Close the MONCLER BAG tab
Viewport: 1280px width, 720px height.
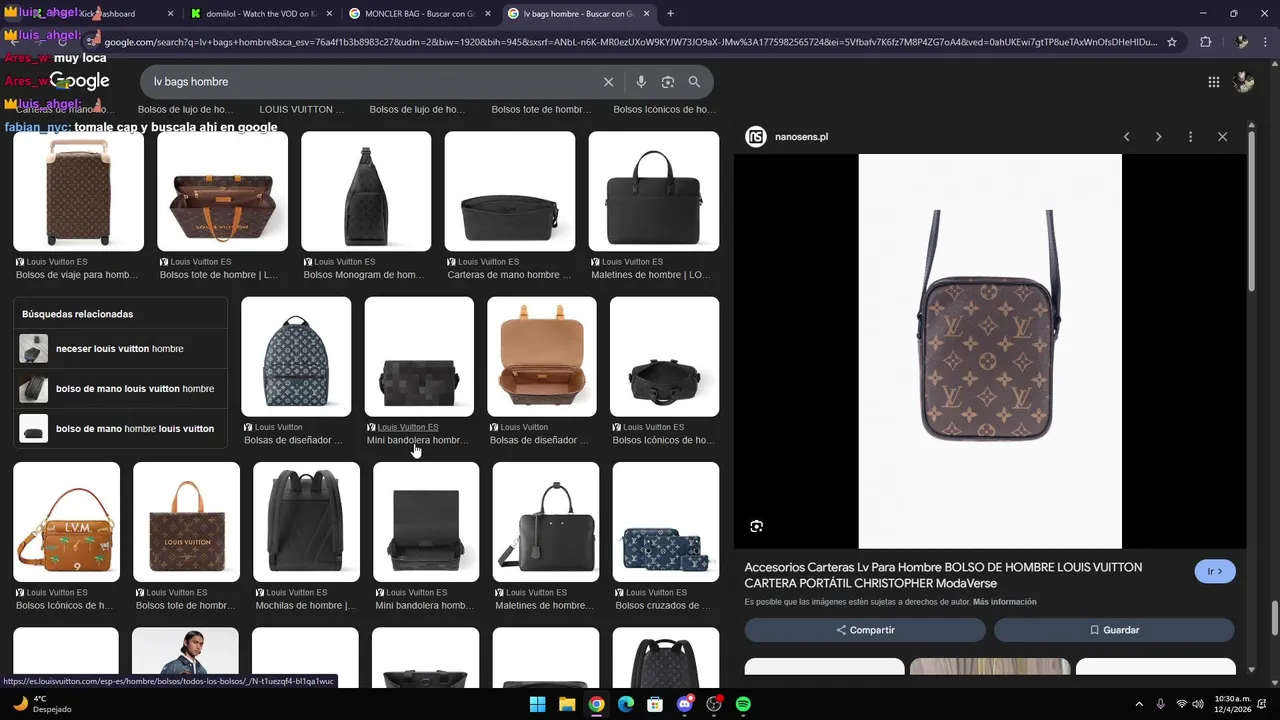[x=488, y=14]
